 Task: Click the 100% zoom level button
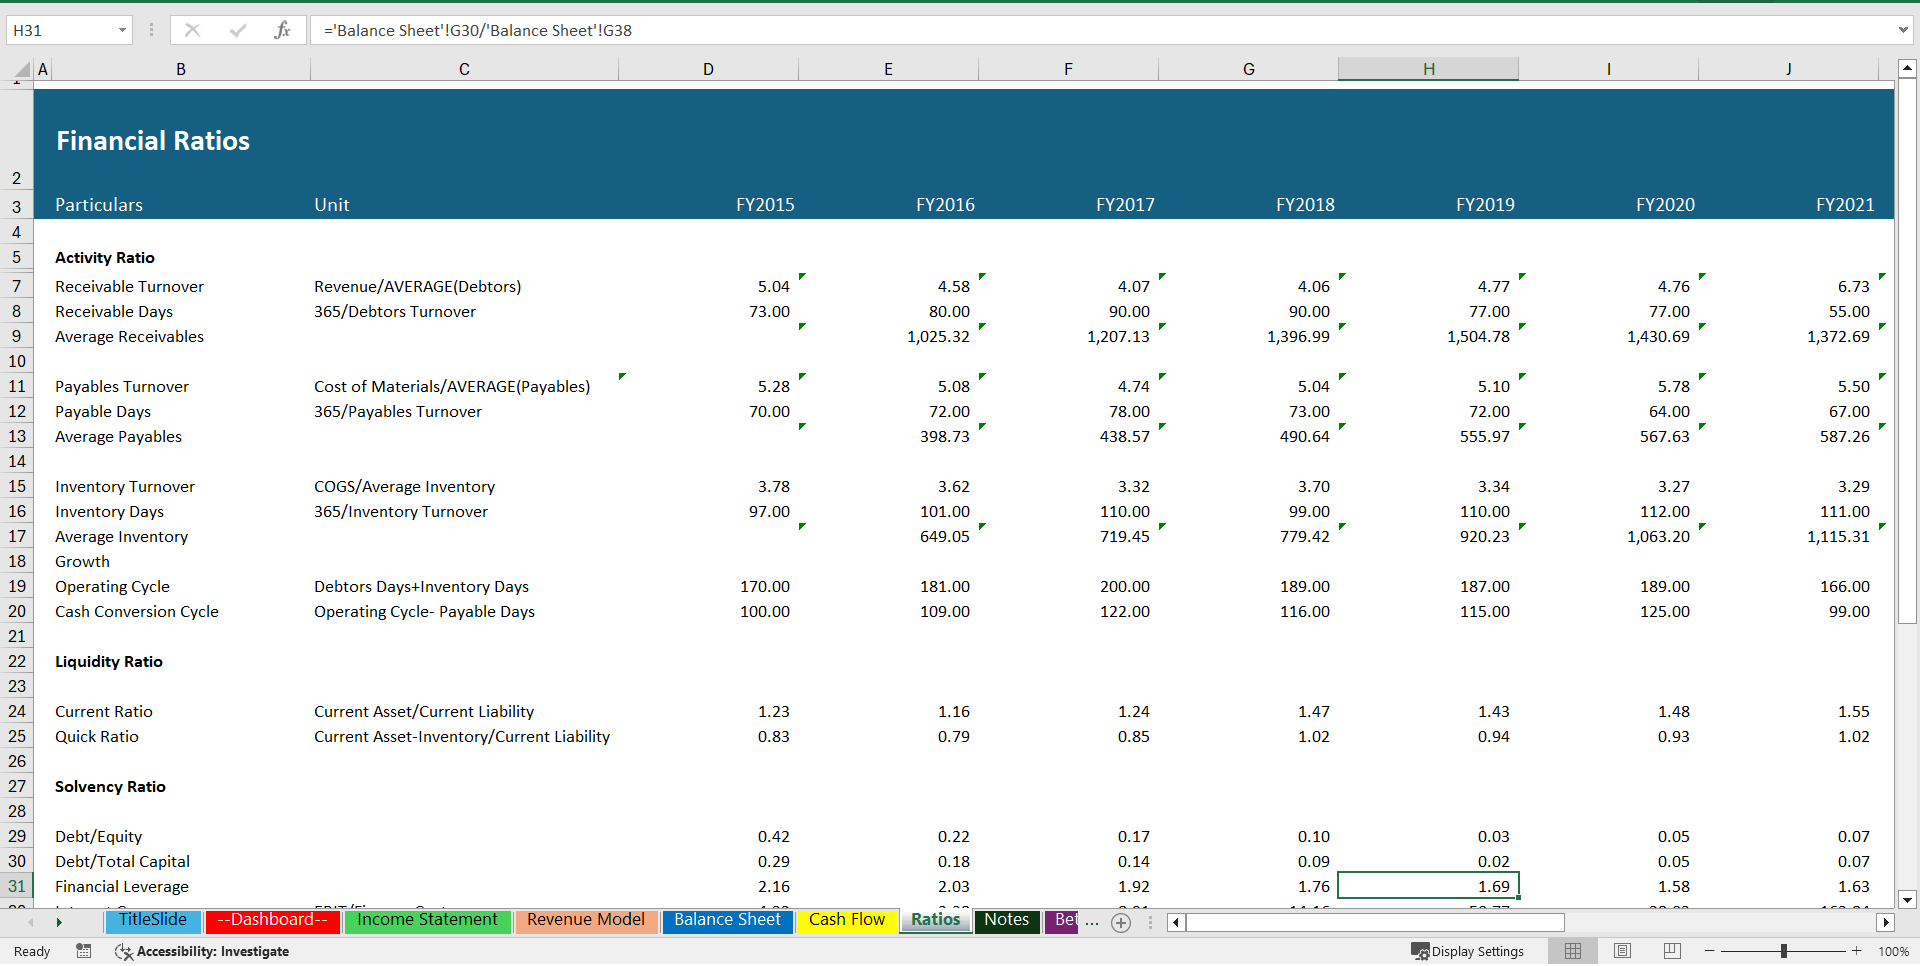click(x=1896, y=951)
